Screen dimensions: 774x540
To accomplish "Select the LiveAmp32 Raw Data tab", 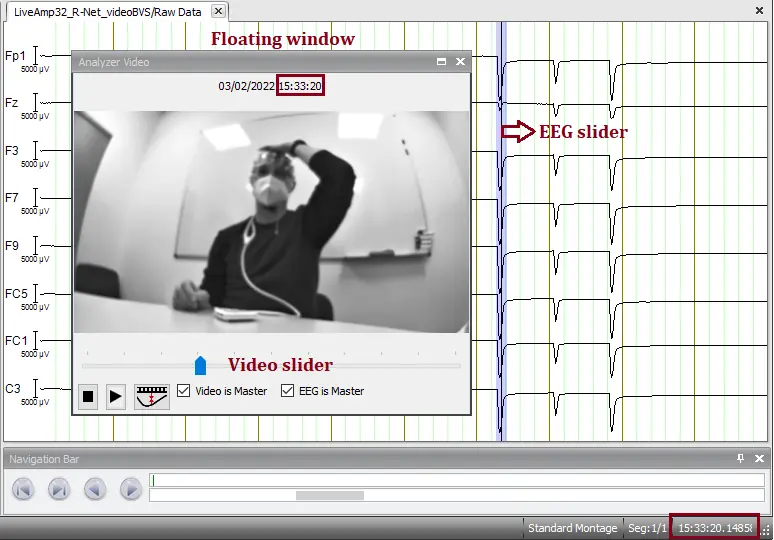I will pyautogui.click(x=108, y=12).
